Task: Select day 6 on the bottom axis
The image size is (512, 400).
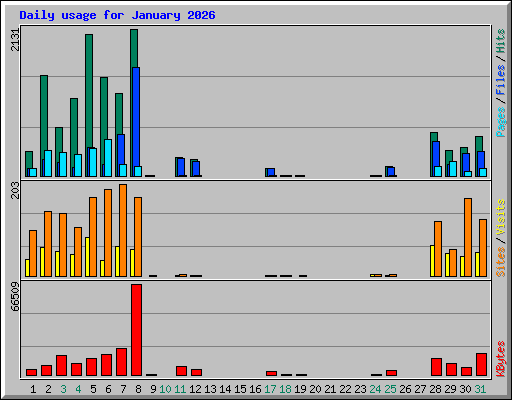Action: (x=108, y=389)
